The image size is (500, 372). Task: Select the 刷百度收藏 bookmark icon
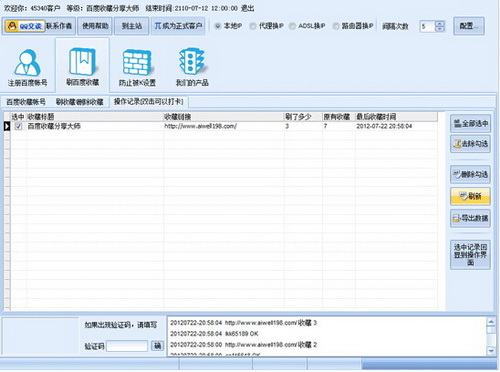coord(82,66)
